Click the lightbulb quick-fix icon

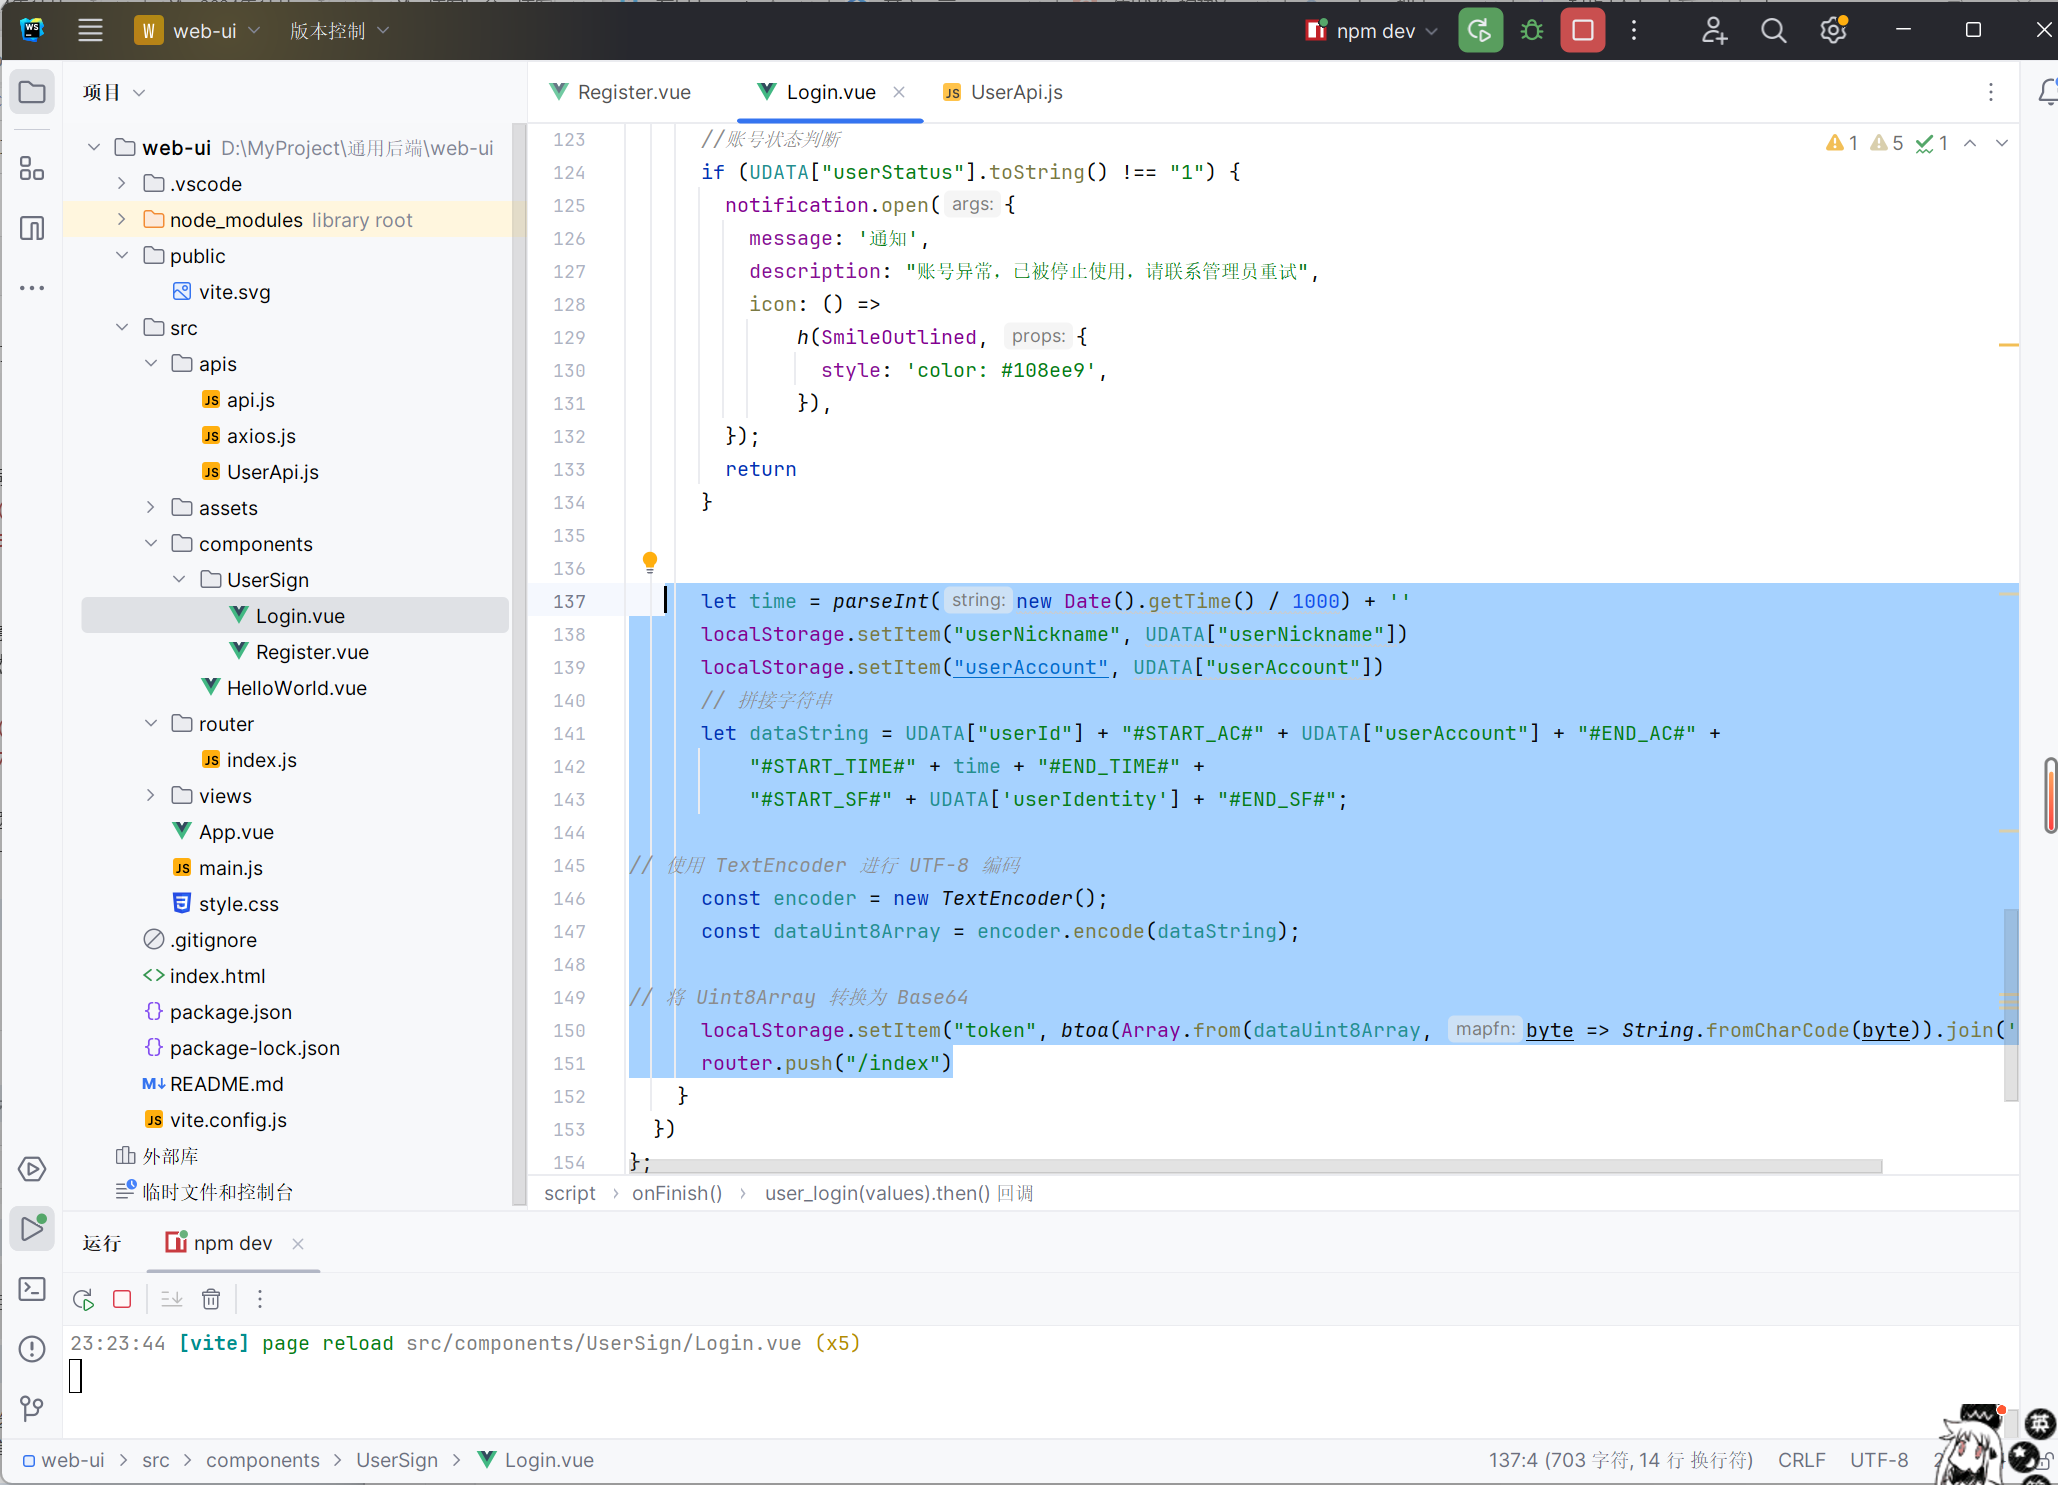650,561
